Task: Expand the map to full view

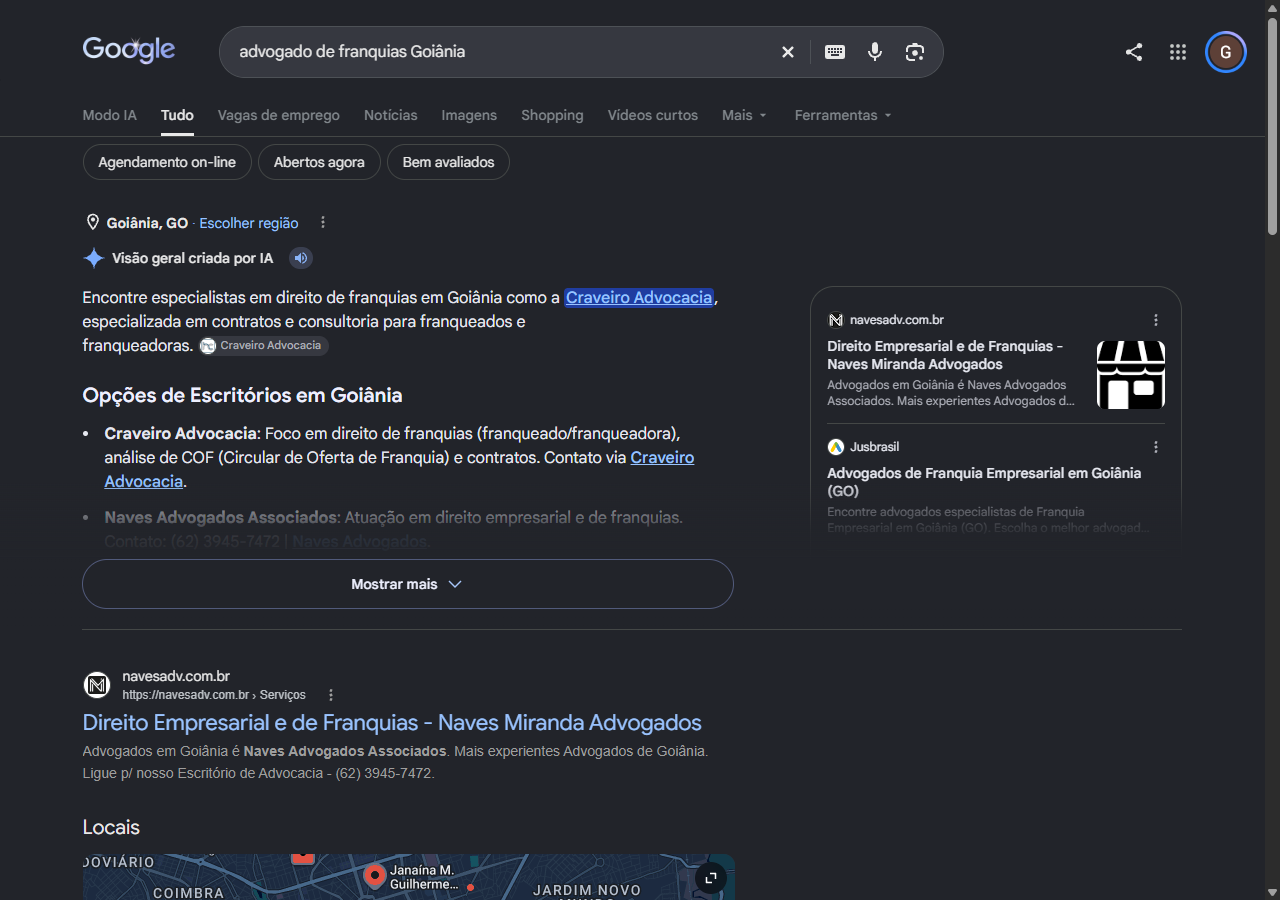Action: coord(711,878)
